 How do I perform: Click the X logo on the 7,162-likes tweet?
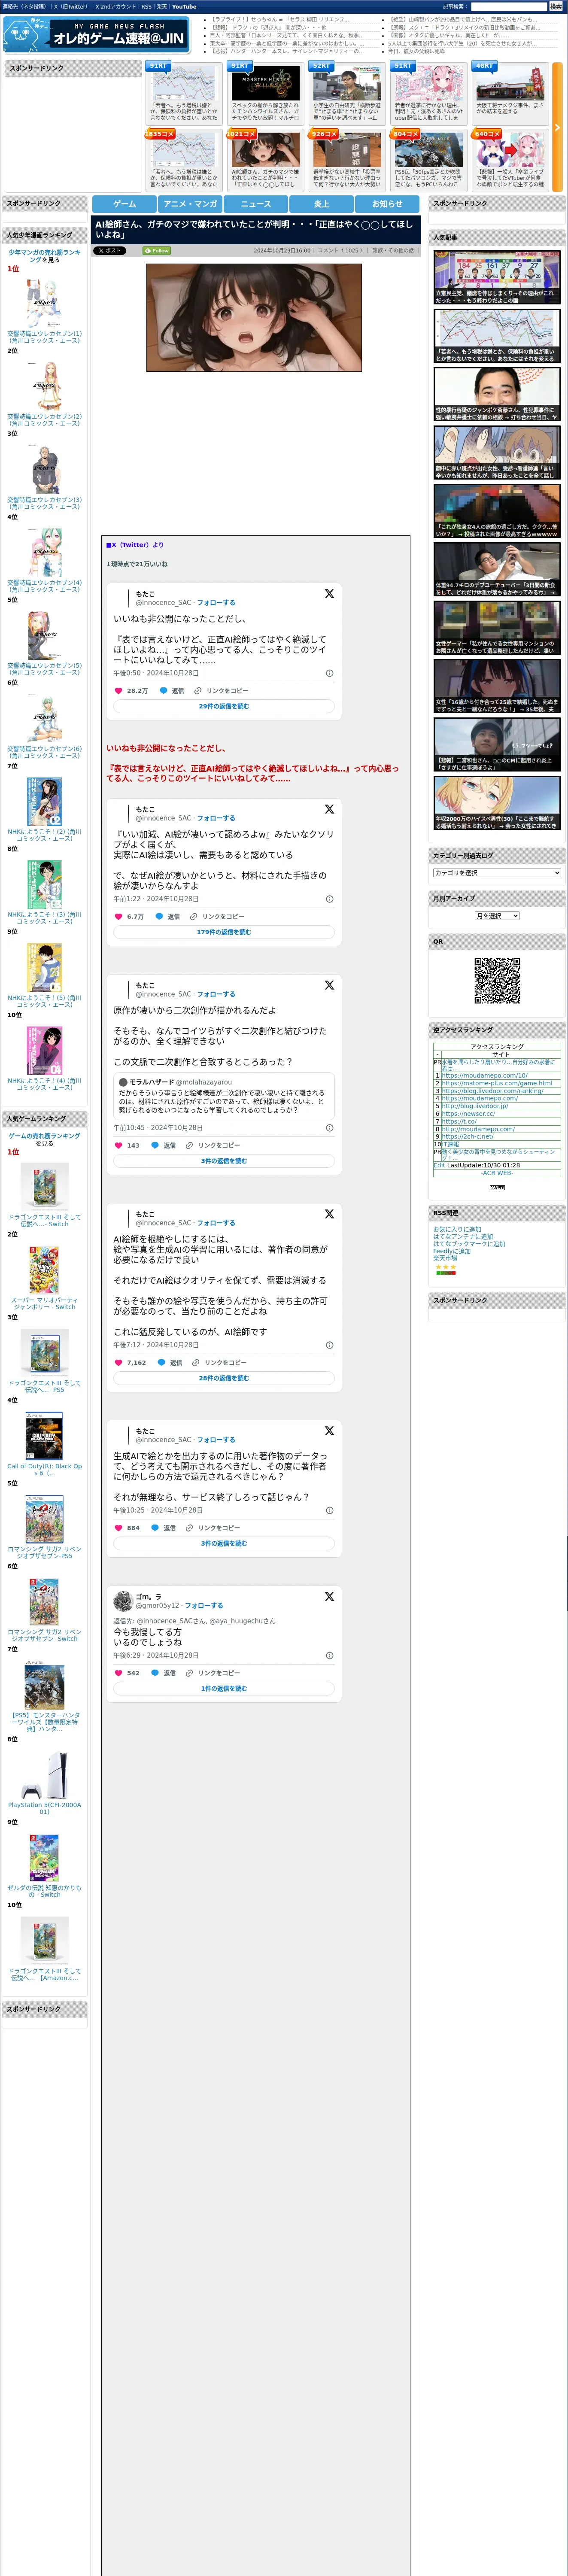(329, 1214)
